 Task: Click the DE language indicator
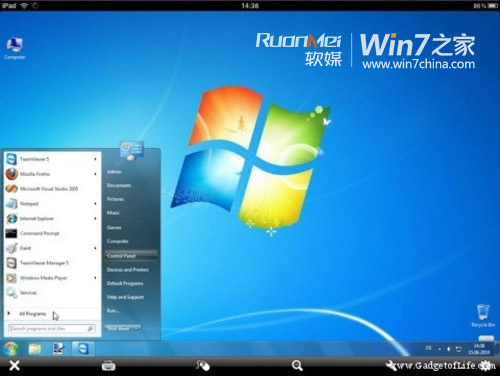coord(428,348)
